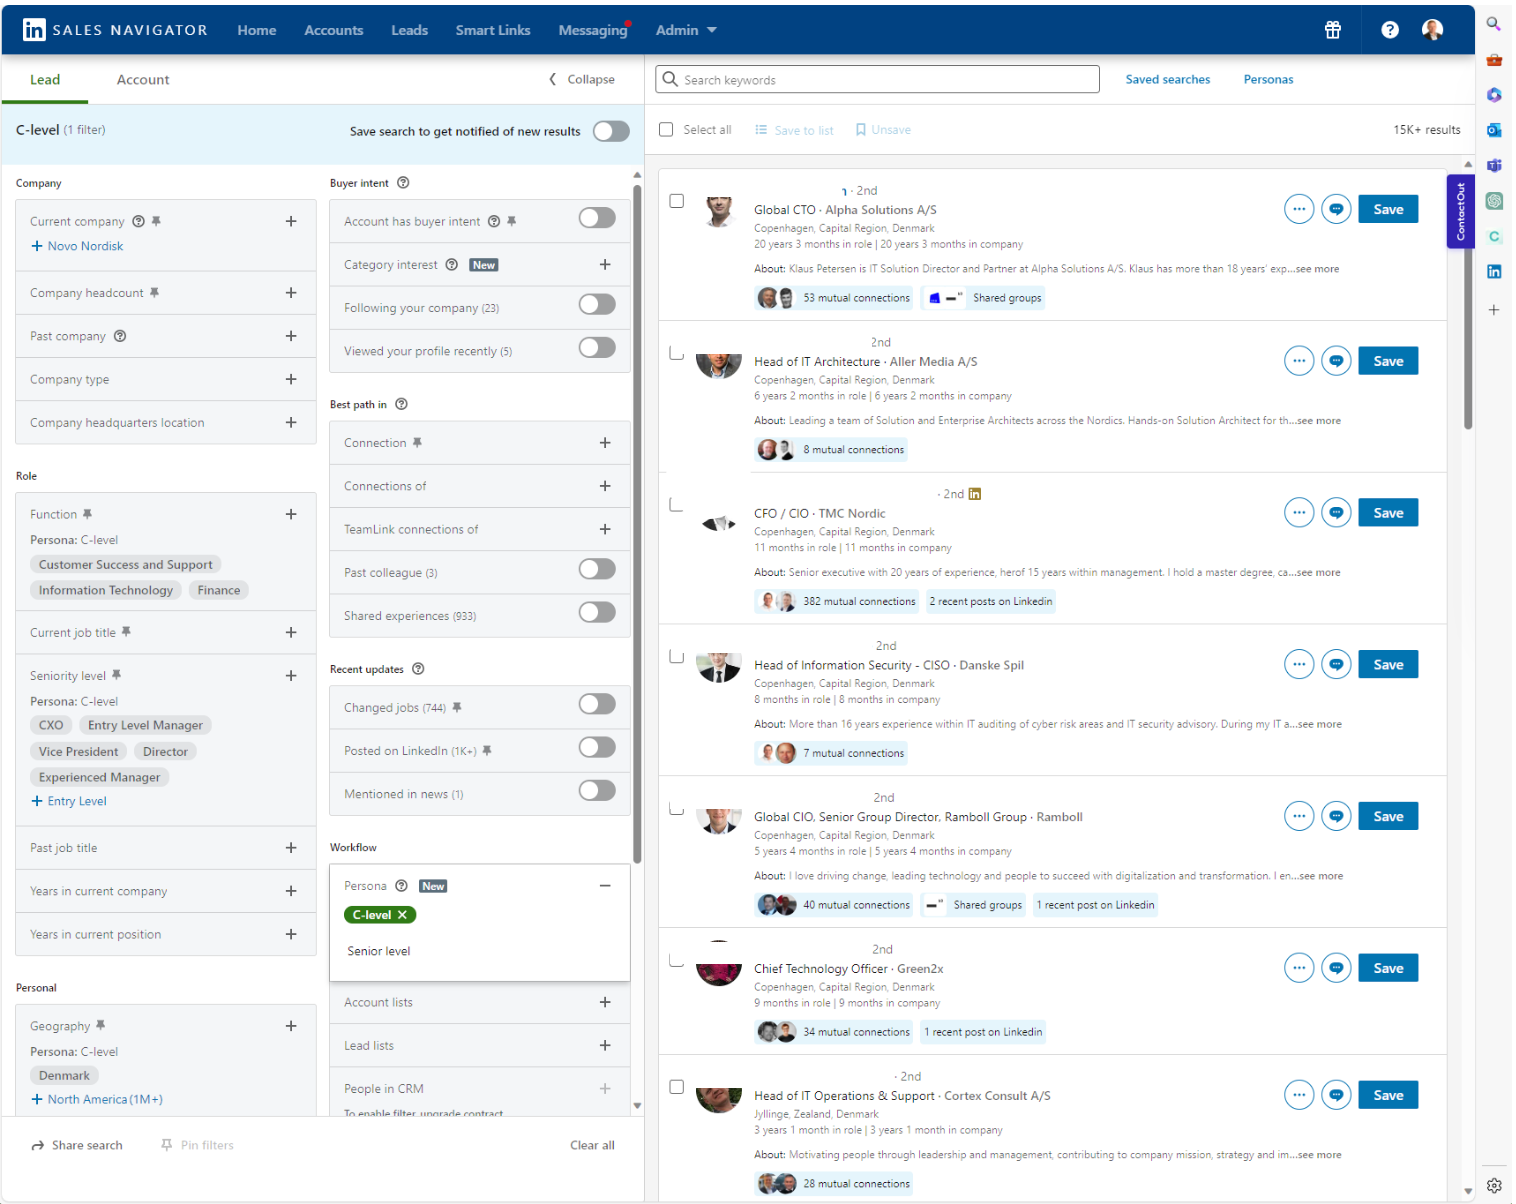Toggle Posted on LinkedIn filter

[x=597, y=747]
